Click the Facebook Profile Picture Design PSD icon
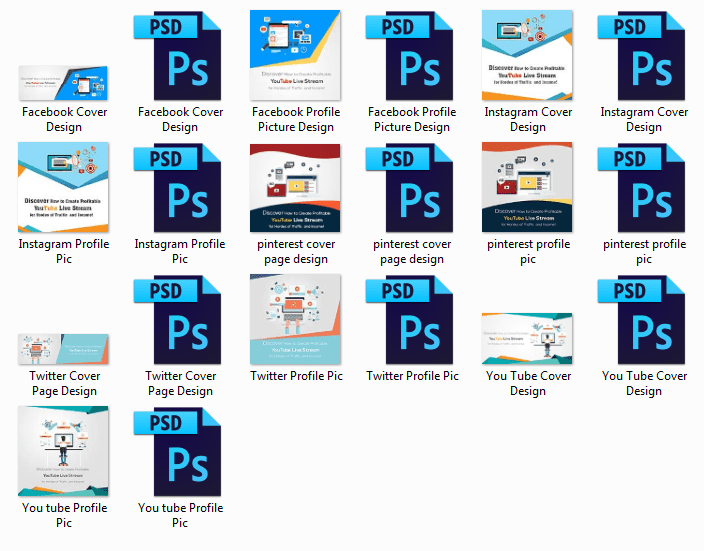 pos(412,56)
